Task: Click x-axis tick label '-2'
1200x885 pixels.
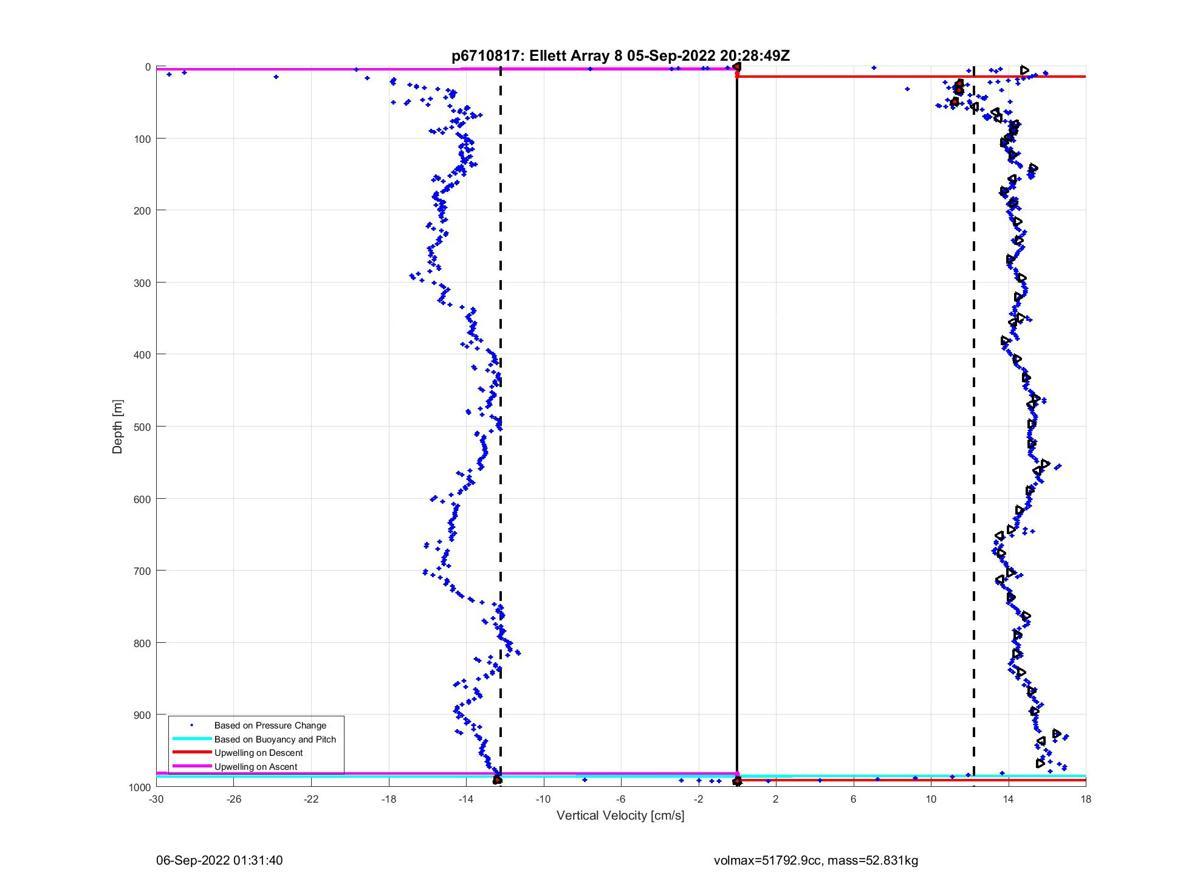Action: [698, 799]
